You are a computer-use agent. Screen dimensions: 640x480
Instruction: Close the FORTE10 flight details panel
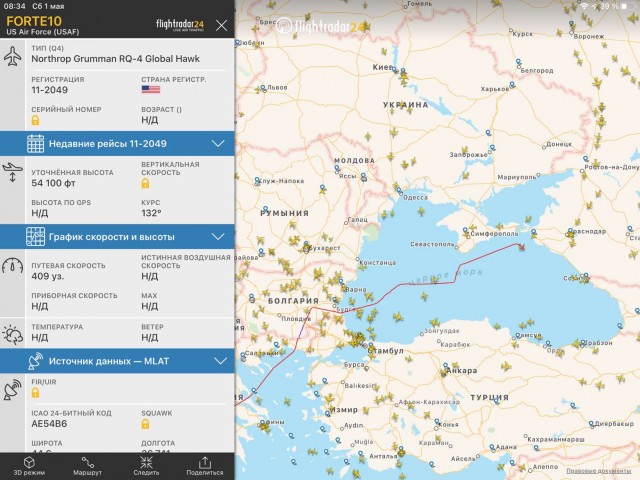coord(222,26)
